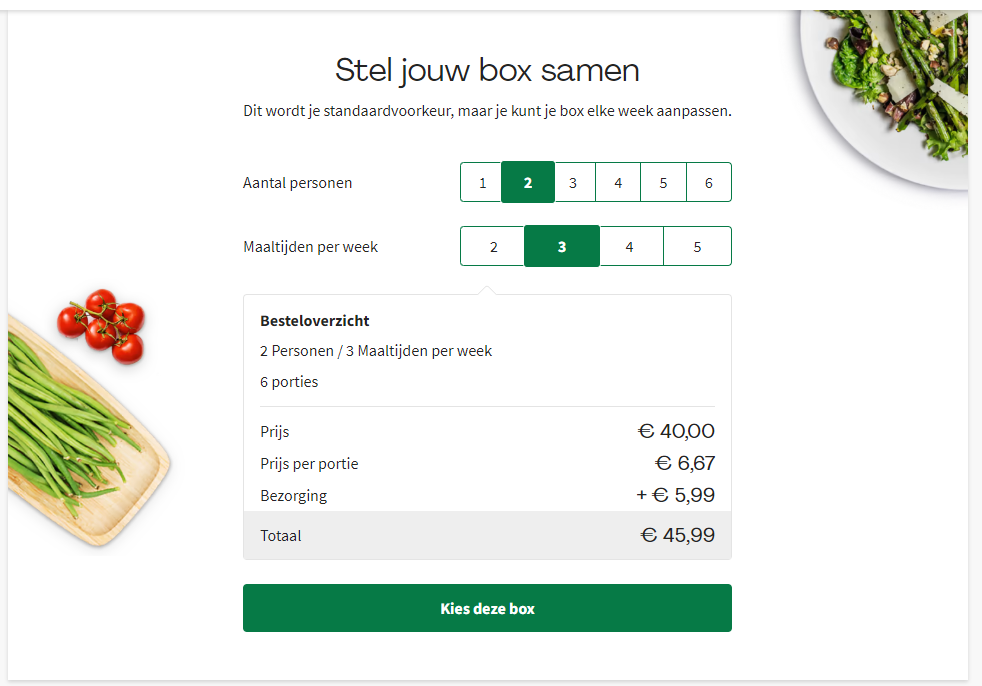Click the Stel jouw box samen title
Image resolution: width=982 pixels, height=686 pixels.
(x=487, y=70)
